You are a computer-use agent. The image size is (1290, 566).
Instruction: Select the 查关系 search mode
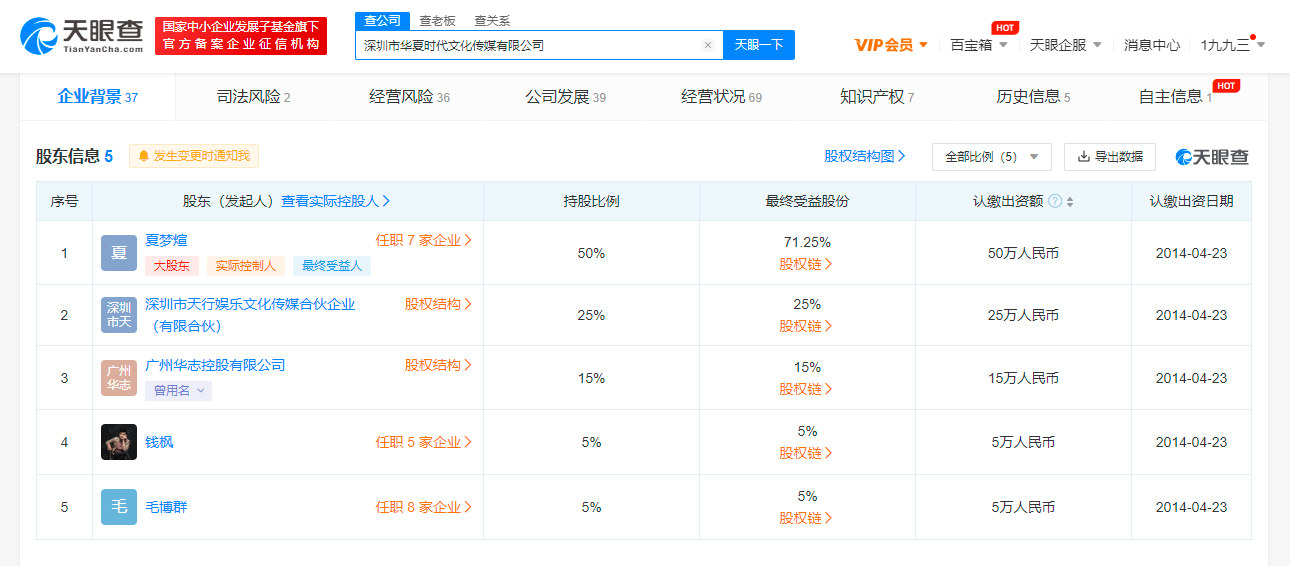pos(492,20)
